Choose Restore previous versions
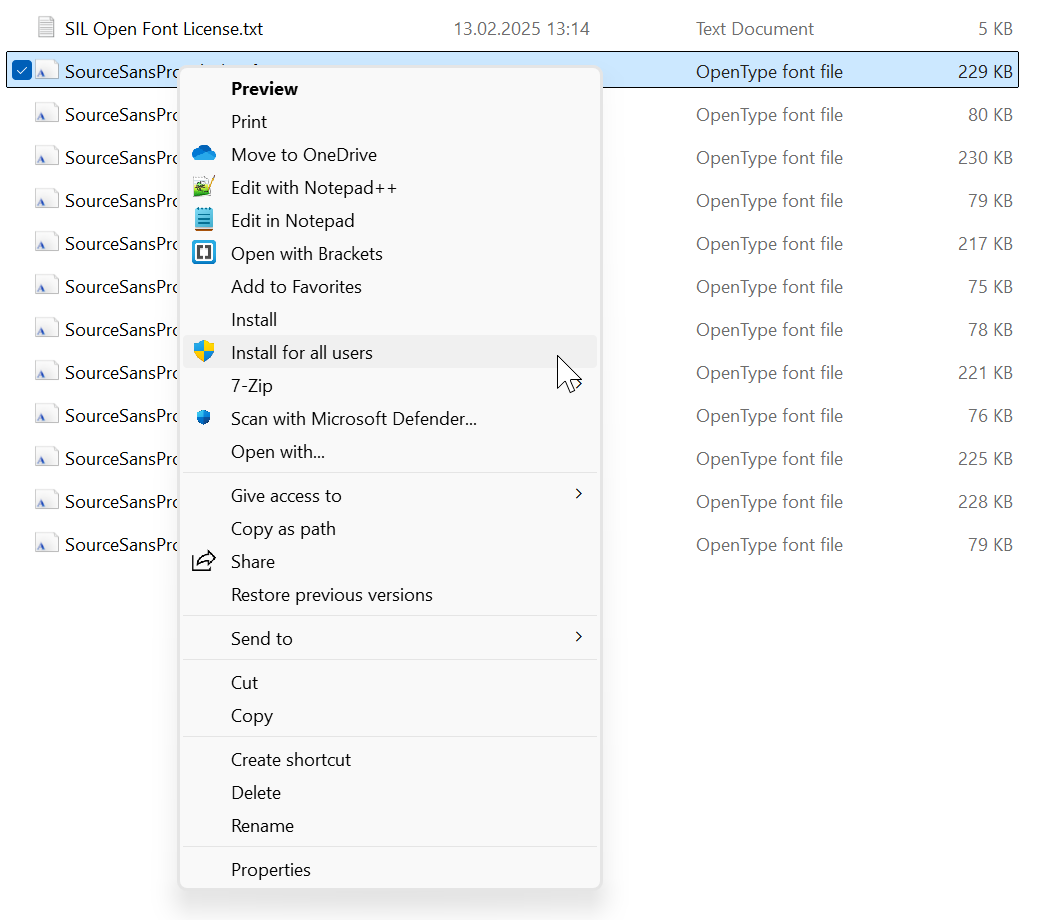The height and width of the screenshot is (920, 1043). click(x=390, y=595)
